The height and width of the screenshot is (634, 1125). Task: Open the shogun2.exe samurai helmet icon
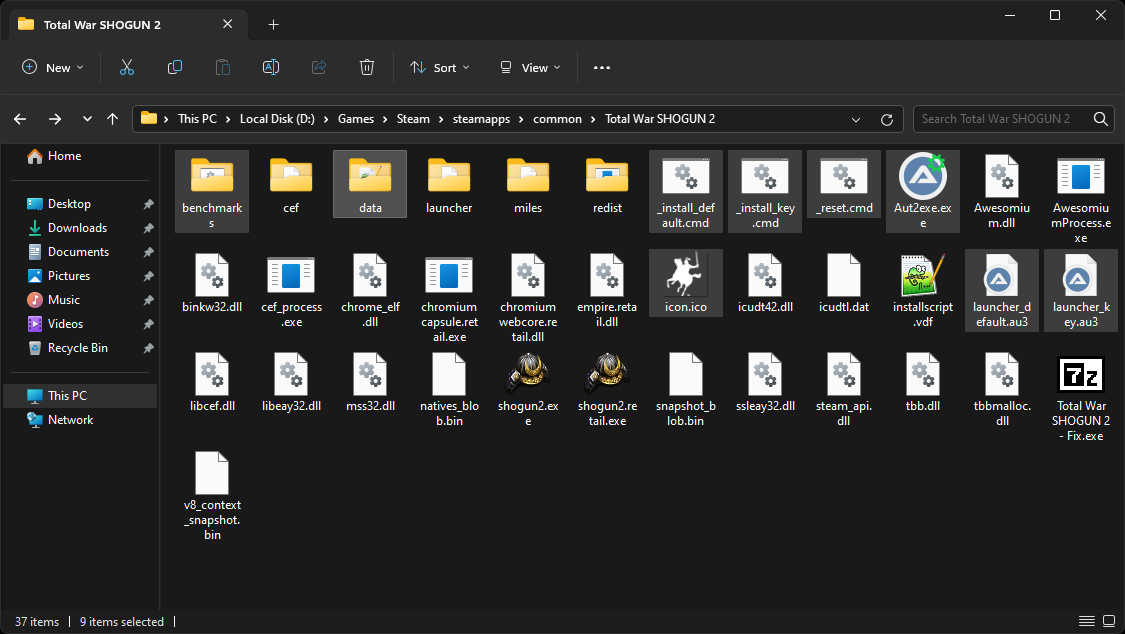click(x=528, y=374)
